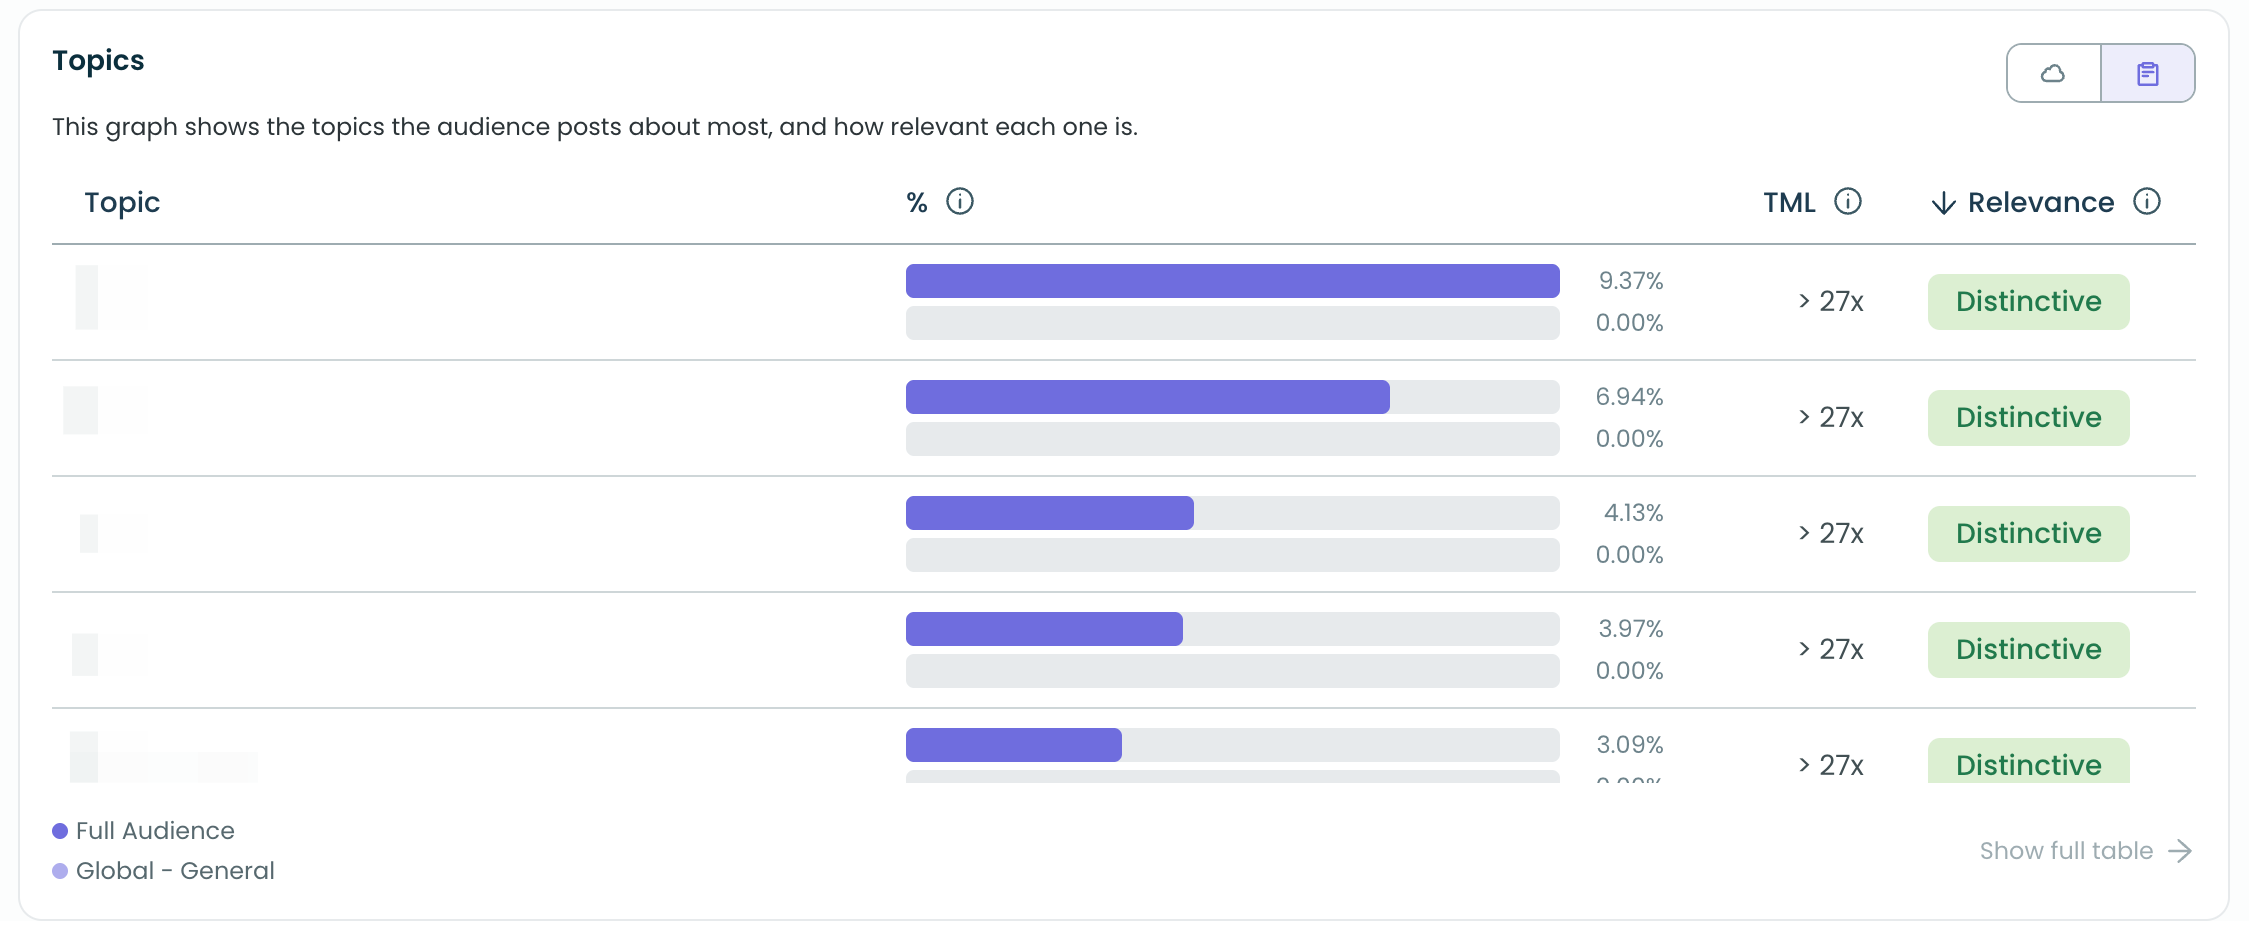Screen dimensions: 2249x950
Task: Toggle Global - General legend item
Action: pyautogui.click(x=163, y=871)
